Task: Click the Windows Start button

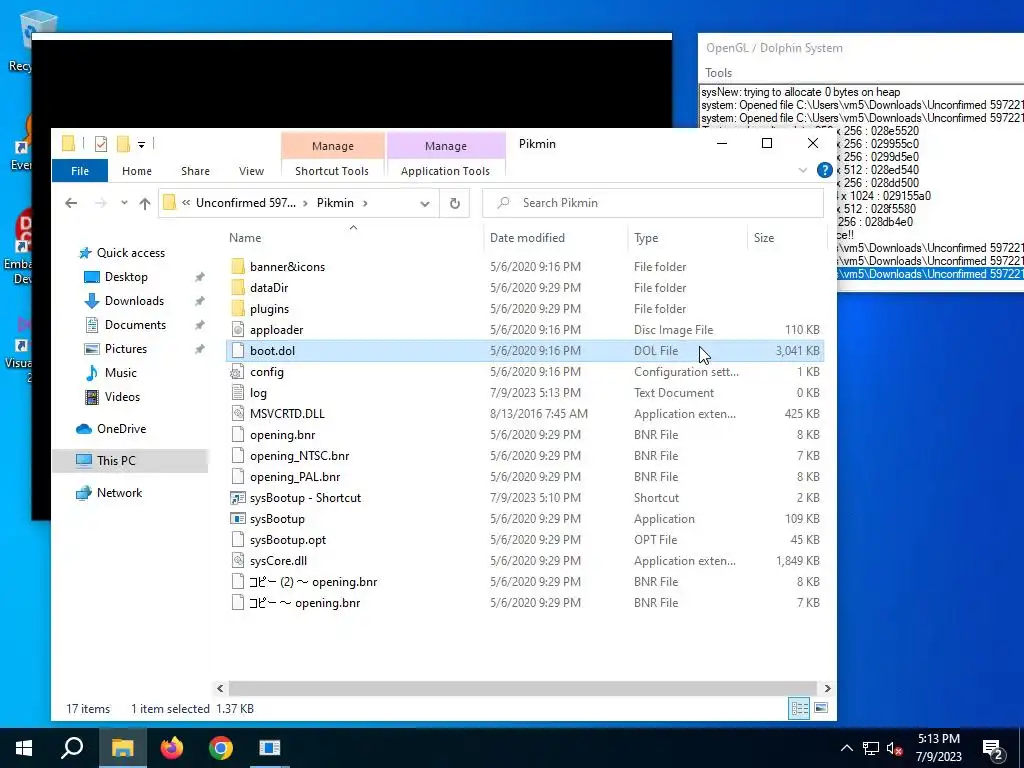Action: coord(24,748)
